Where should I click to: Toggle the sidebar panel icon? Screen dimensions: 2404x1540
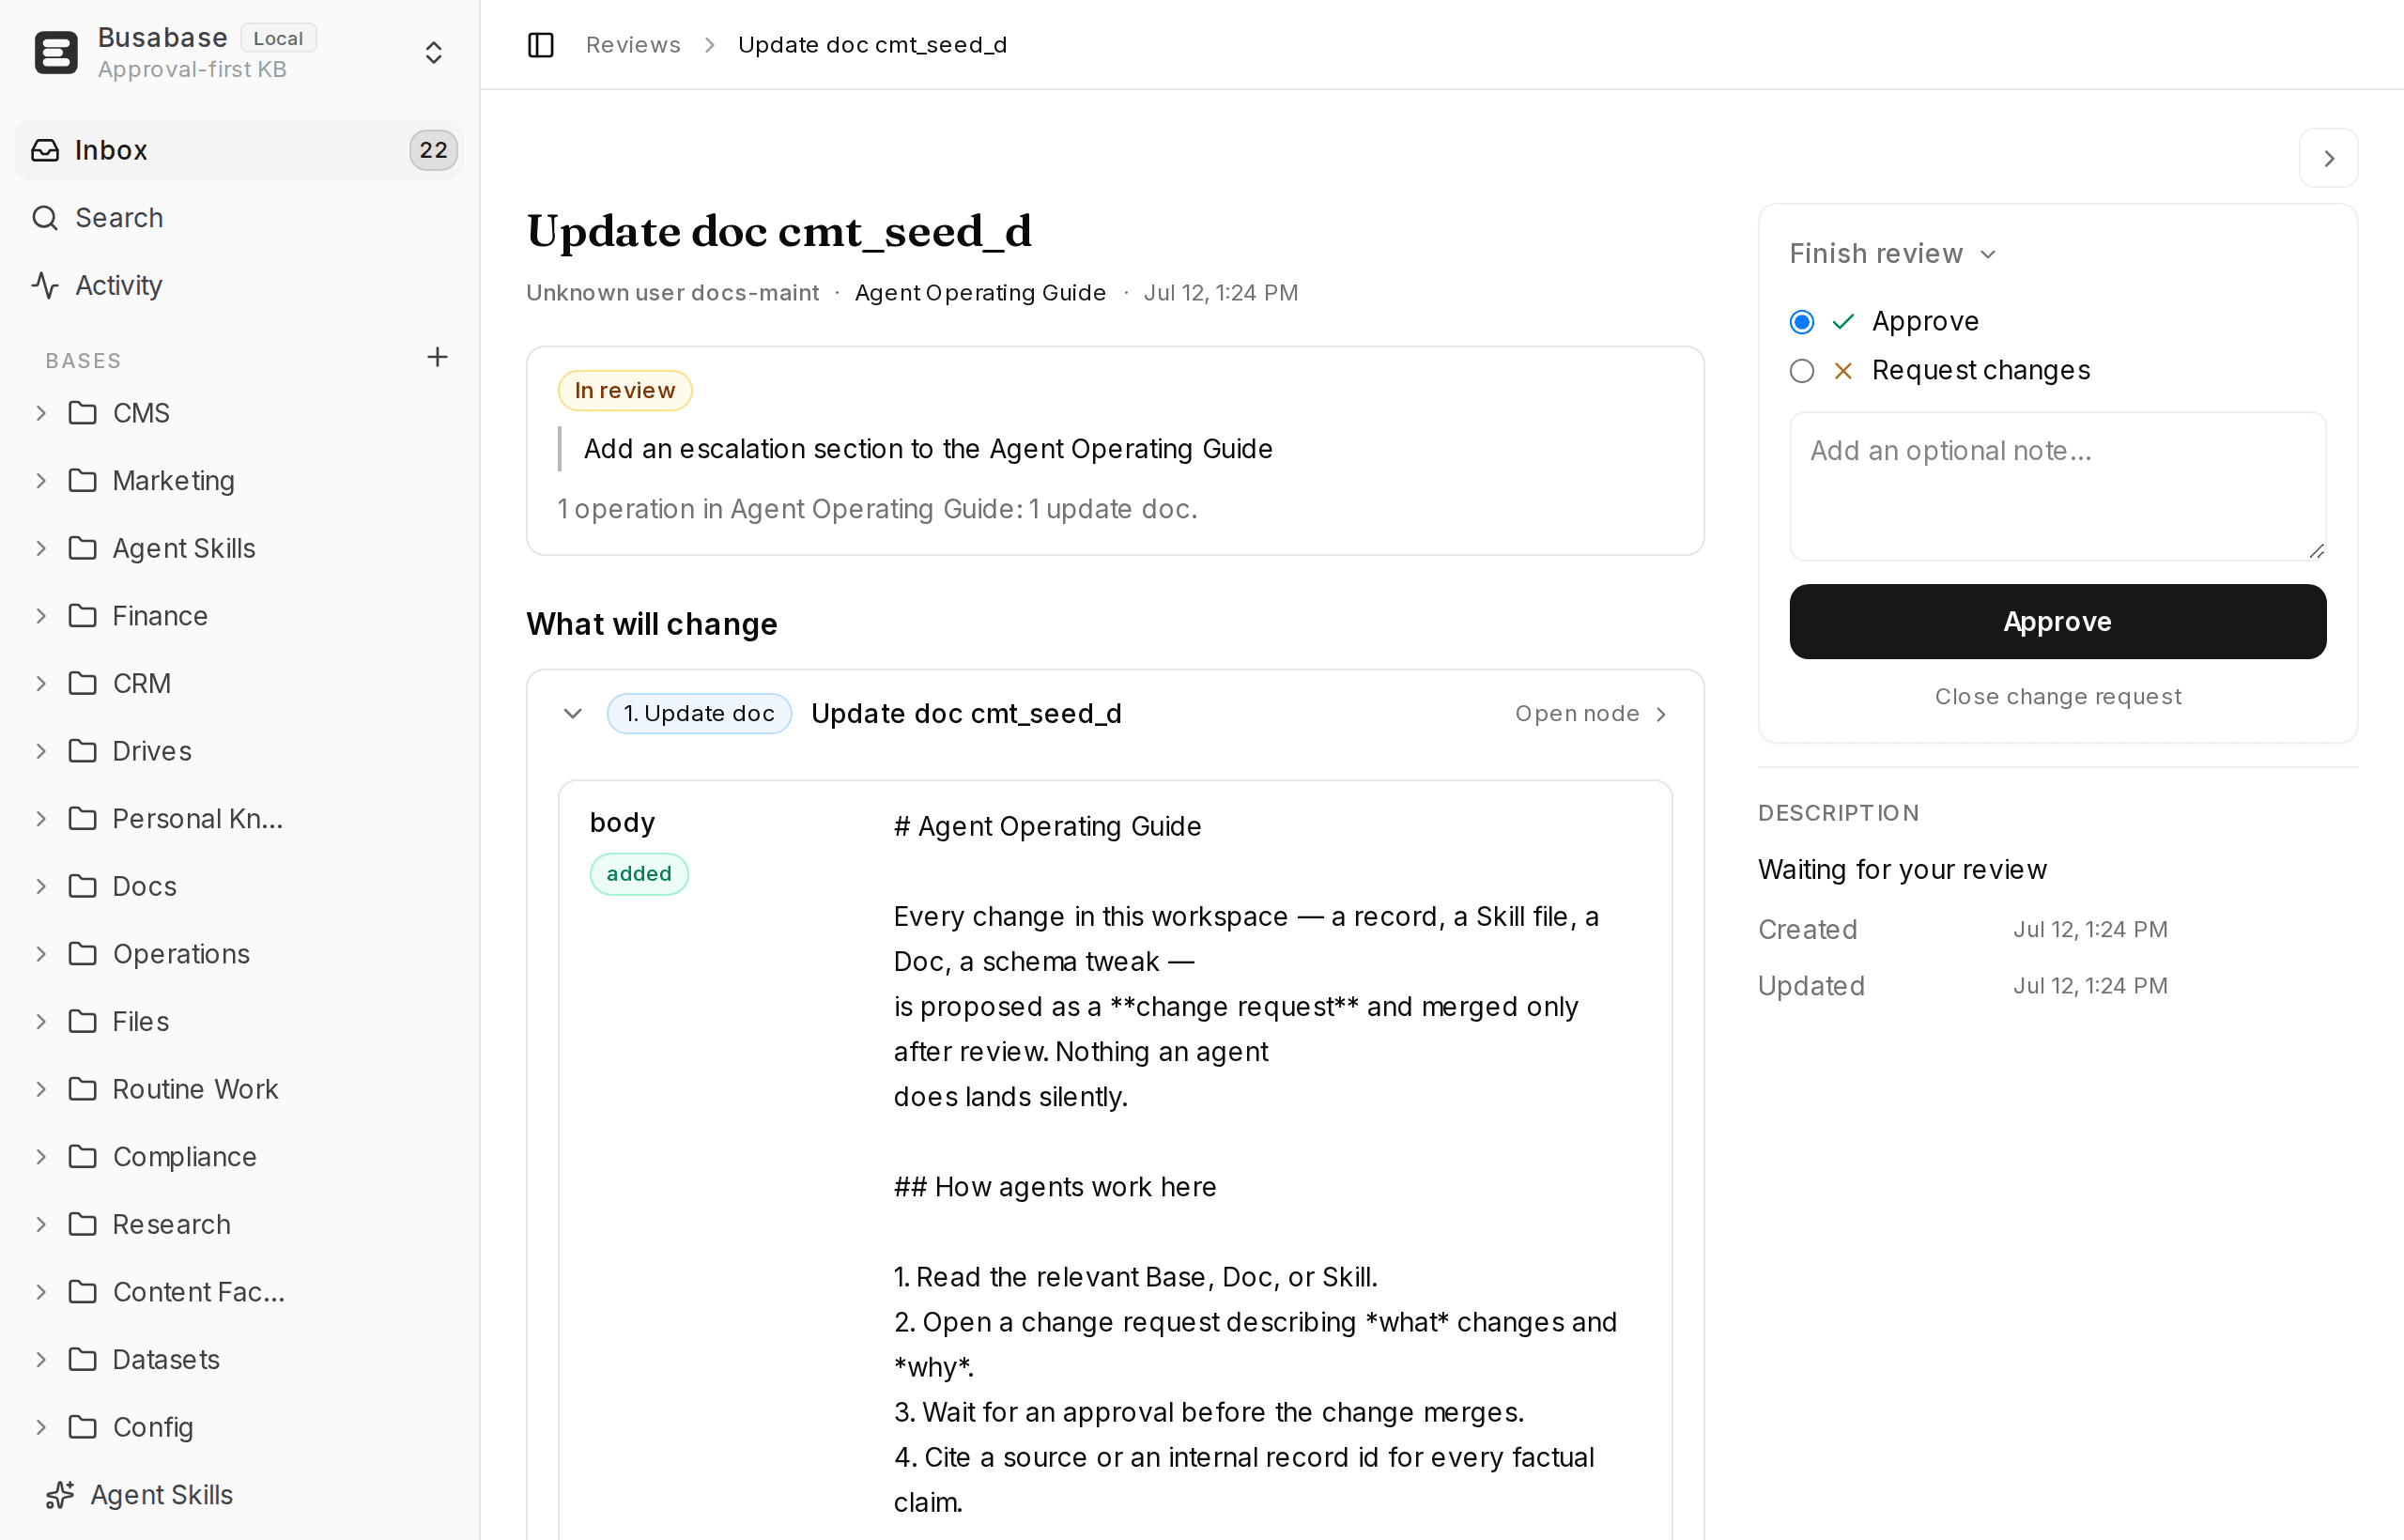(541, 45)
